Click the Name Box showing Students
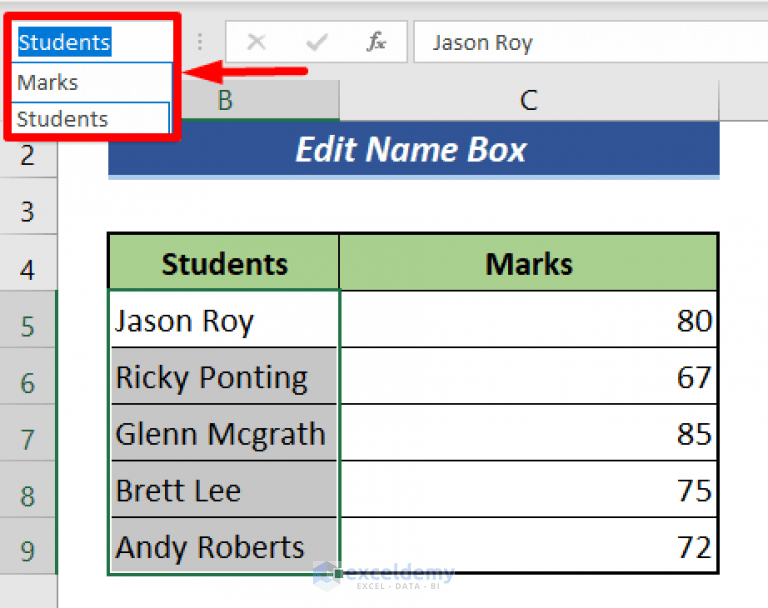This screenshot has width=768, height=608. (91, 42)
